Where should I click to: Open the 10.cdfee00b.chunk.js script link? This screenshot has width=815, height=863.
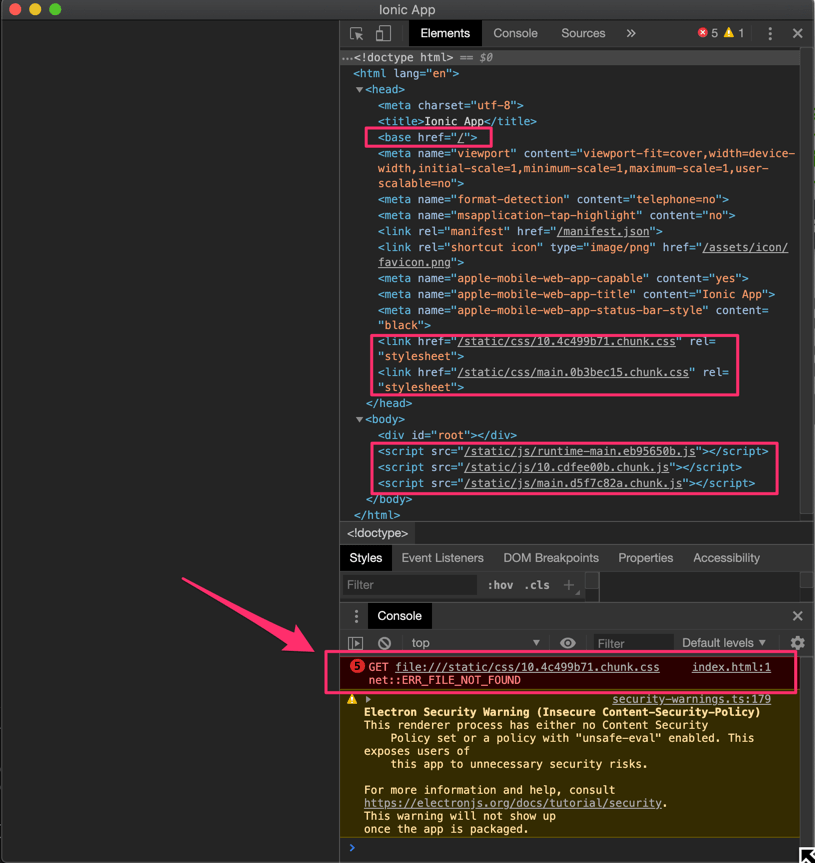[x=566, y=467]
